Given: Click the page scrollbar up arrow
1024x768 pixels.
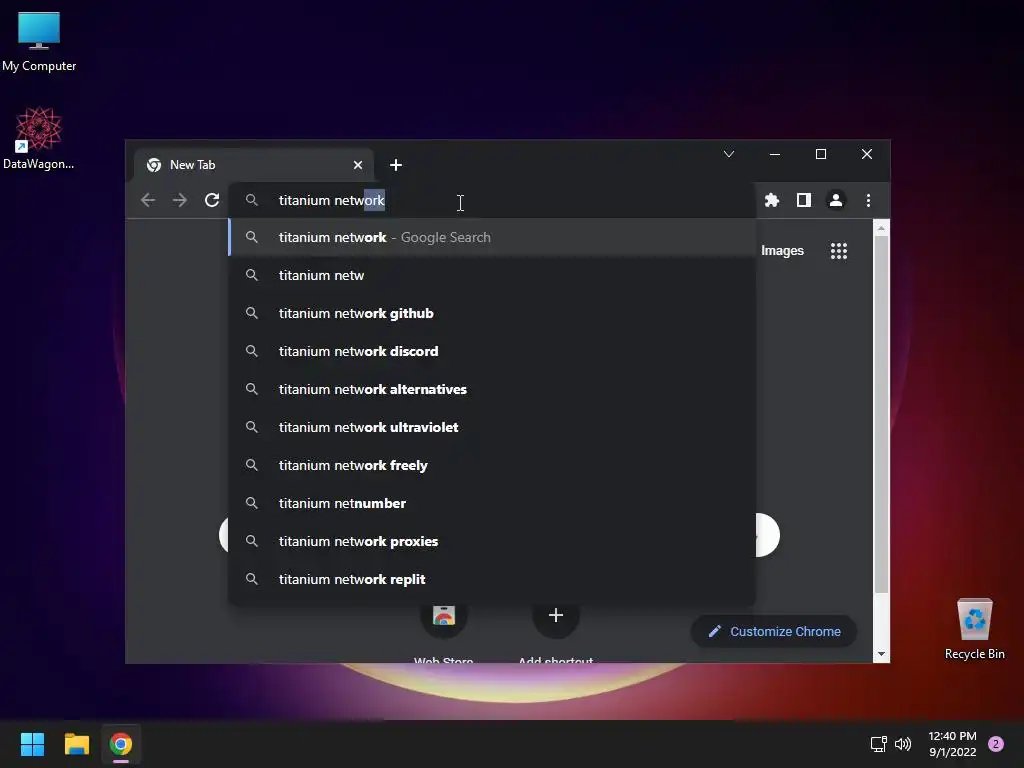Looking at the screenshot, I should click(881, 228).
